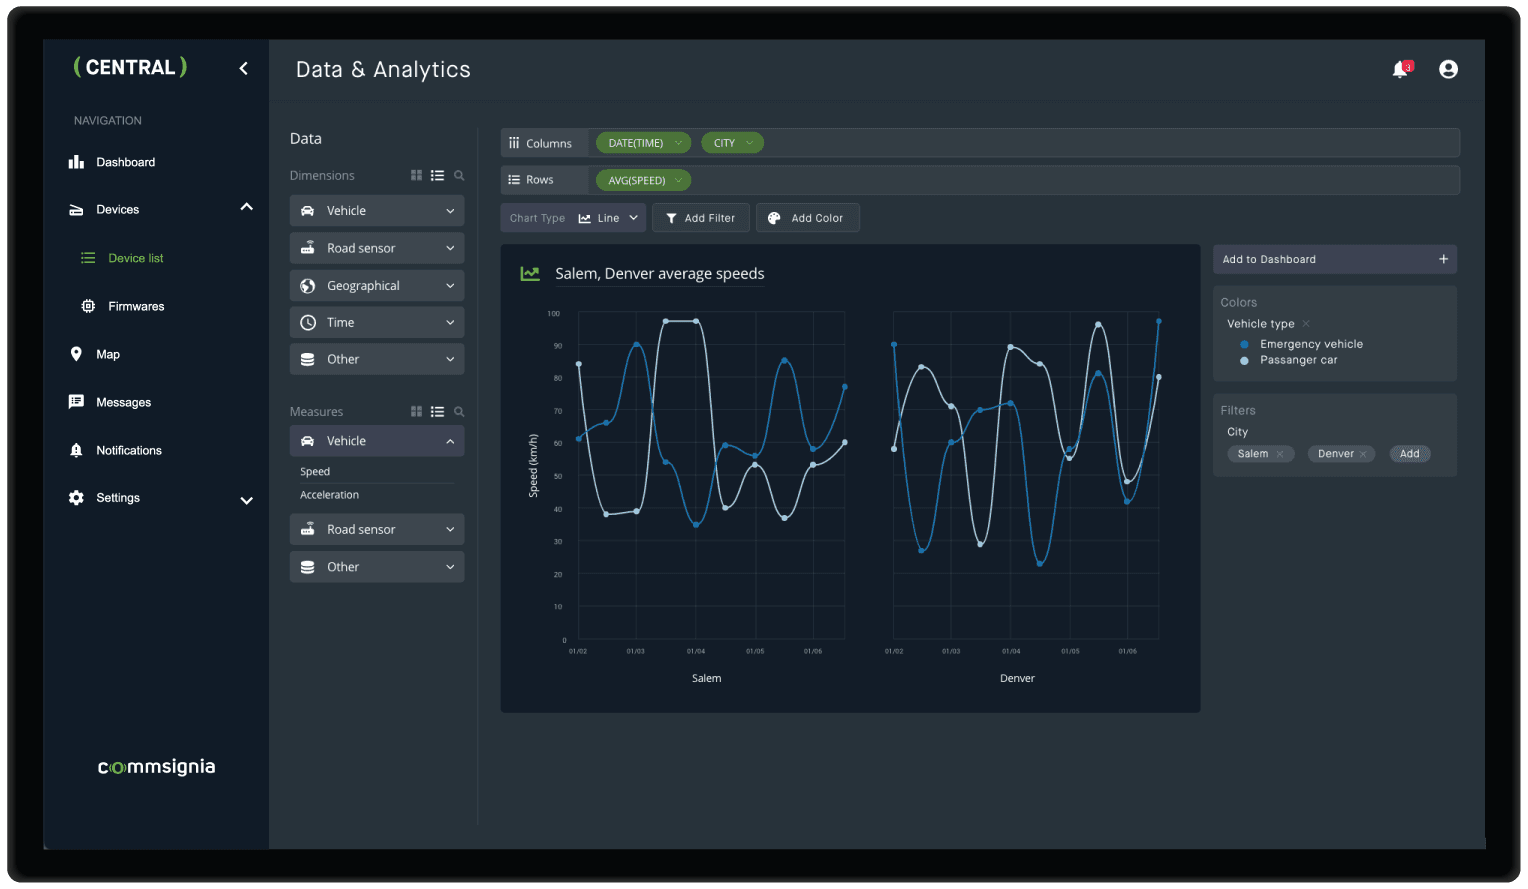Search Dimensions using magnifier icon
Viewport: 1528px width, 889px height.
tap(459, 175)
